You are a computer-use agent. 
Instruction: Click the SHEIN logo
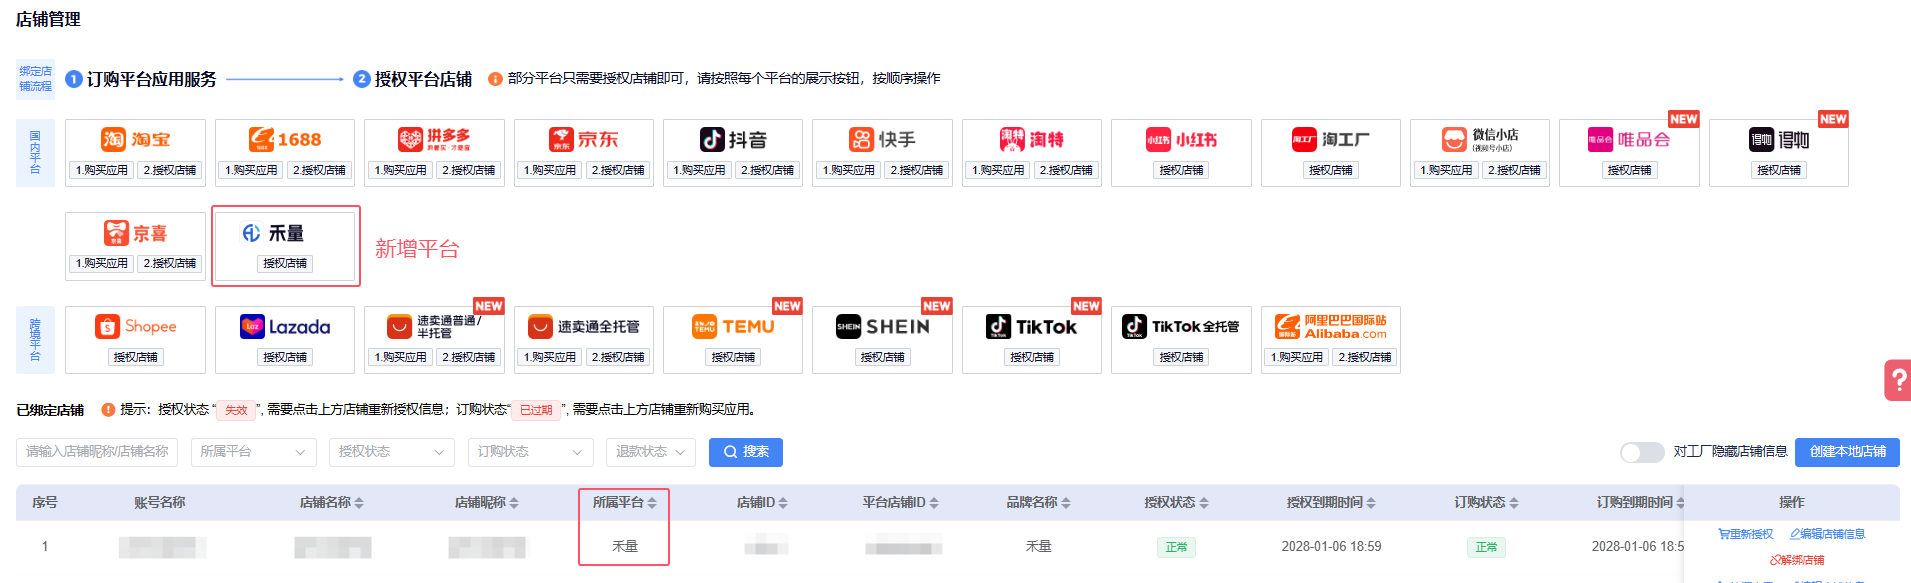[x=882, y=327]
